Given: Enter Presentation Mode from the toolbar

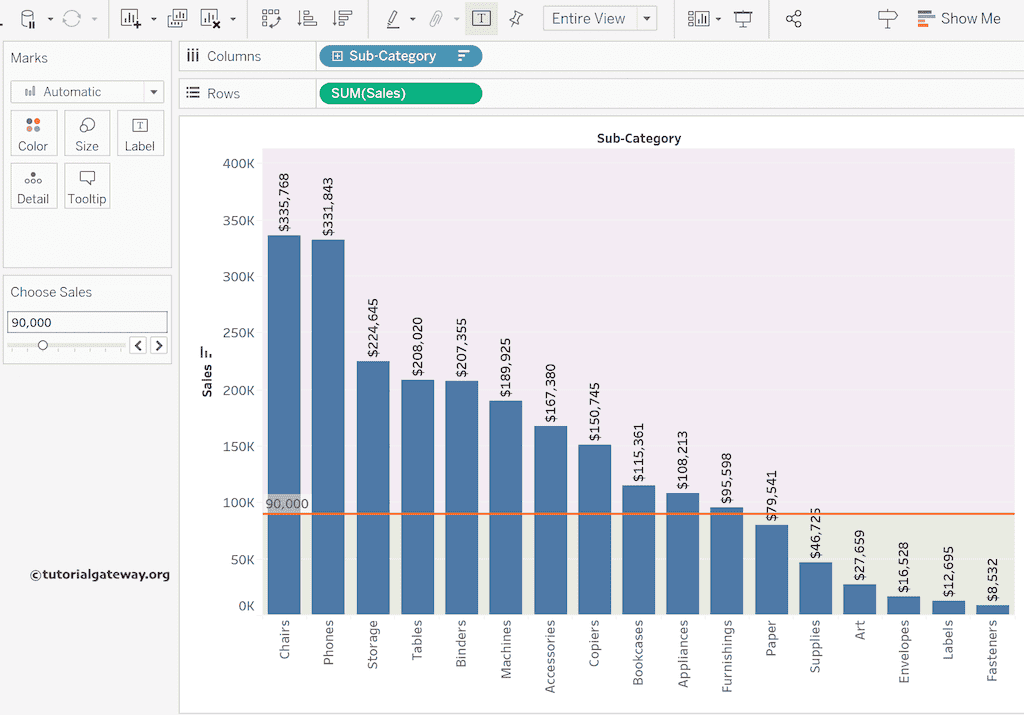Looking at the screenshot, I should (741, 18).
